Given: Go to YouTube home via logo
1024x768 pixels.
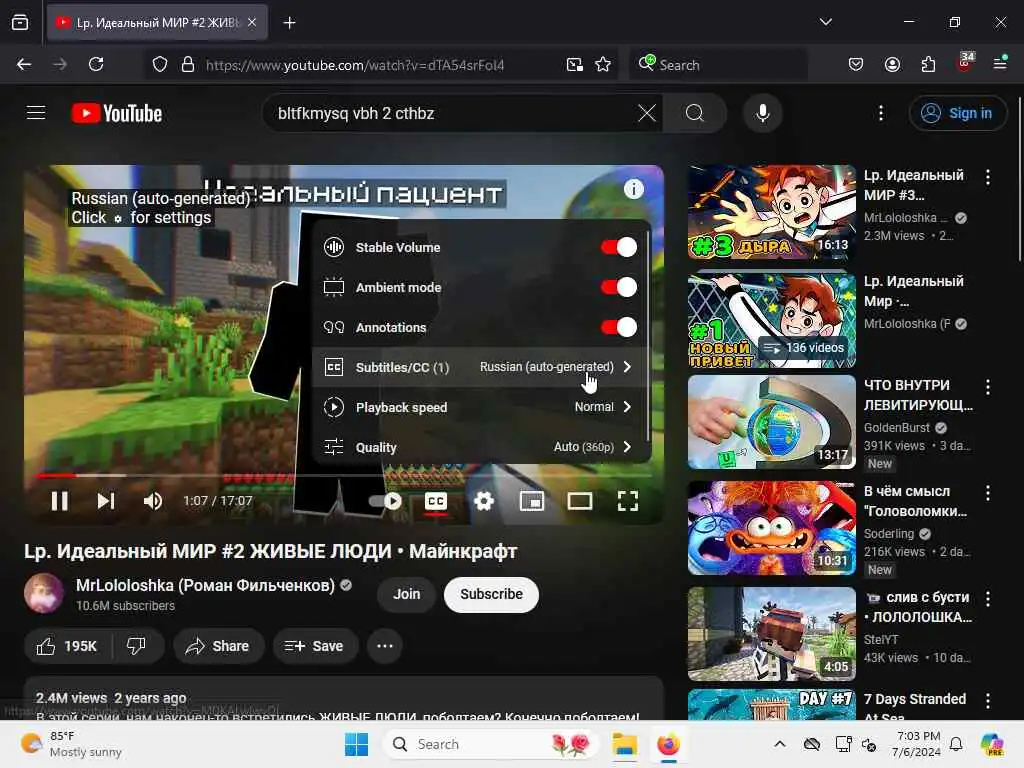Looking at the screenshot, I should pyautogui.click(x=117, y=114).
